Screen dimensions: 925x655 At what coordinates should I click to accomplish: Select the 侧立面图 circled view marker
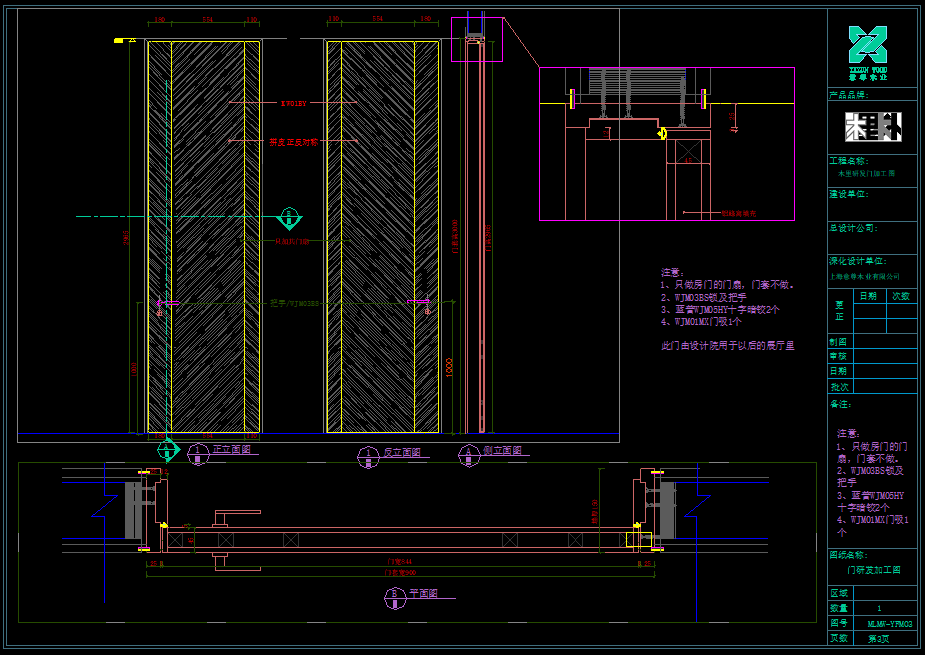(x=468, y=454)
